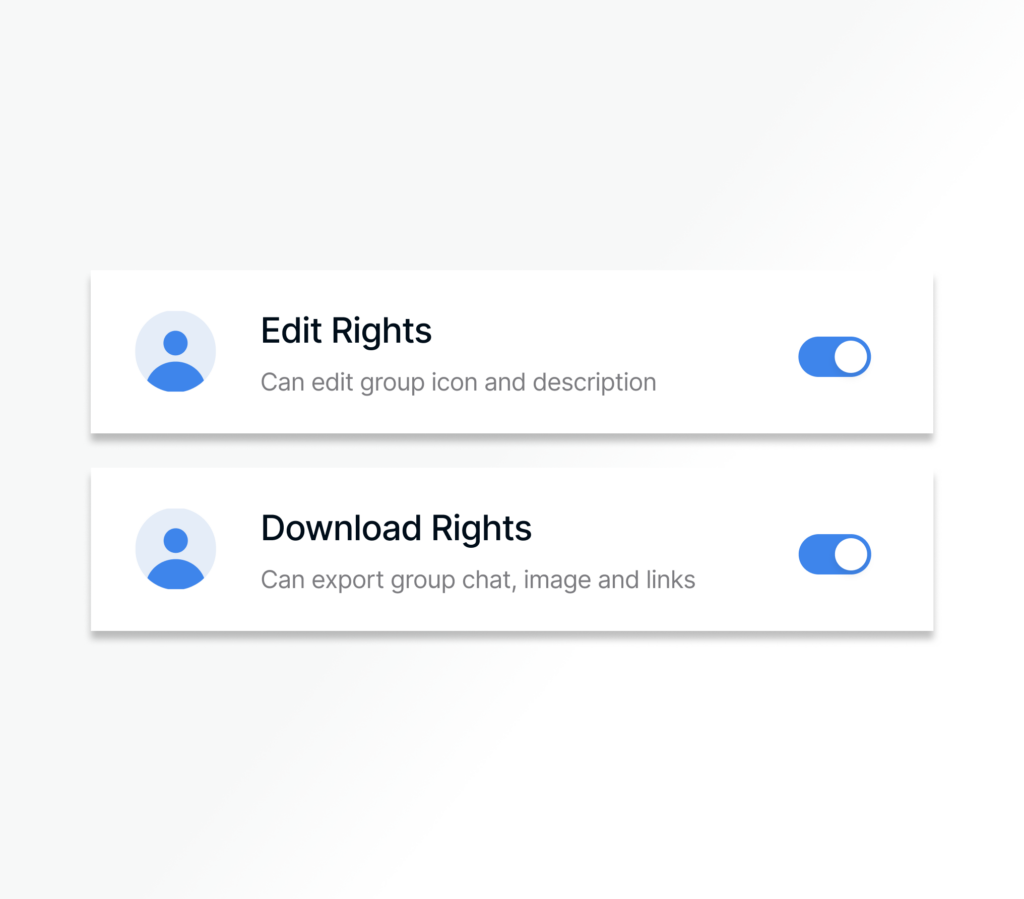This screenshot has height=899, width=1024.
Task: Turn off the Download Rights switch
Action: (x=834, y=555)
